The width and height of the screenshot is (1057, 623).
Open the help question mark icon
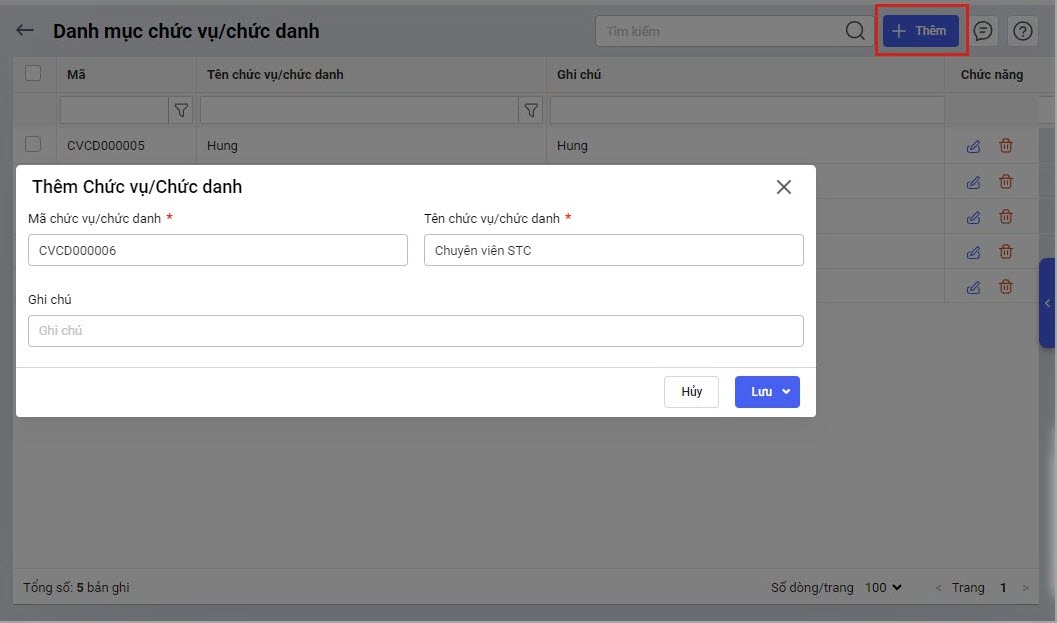(1022, 31)
